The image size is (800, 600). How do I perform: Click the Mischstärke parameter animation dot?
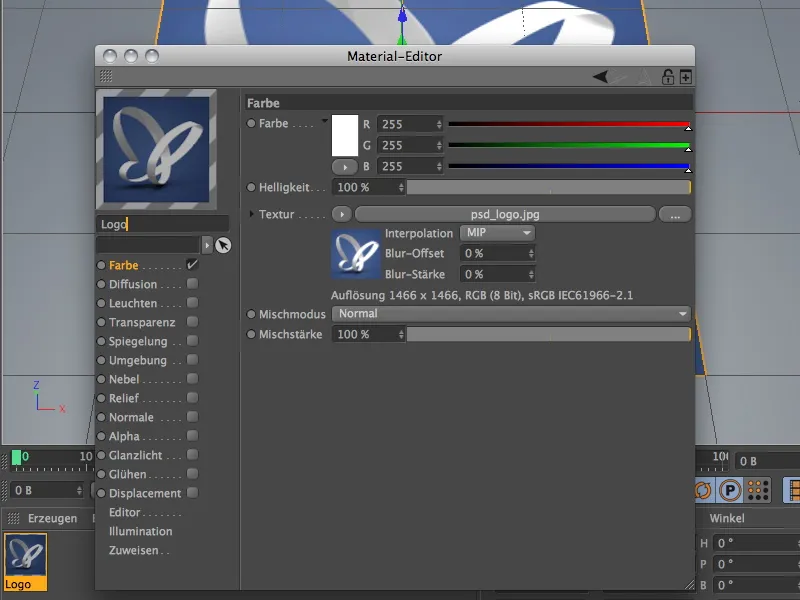(251, 335)
